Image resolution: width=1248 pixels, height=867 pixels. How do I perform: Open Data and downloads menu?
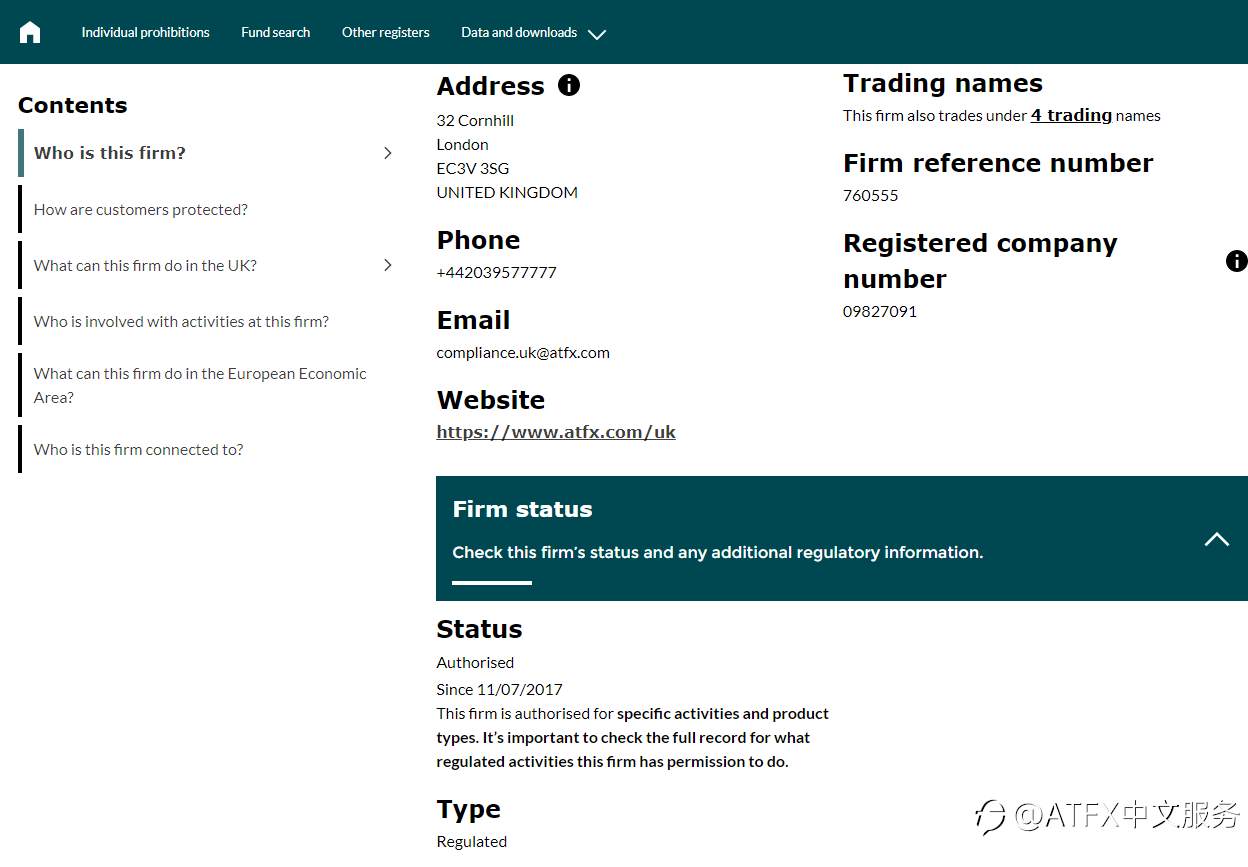pyautogui.click(x=519, y=32)
